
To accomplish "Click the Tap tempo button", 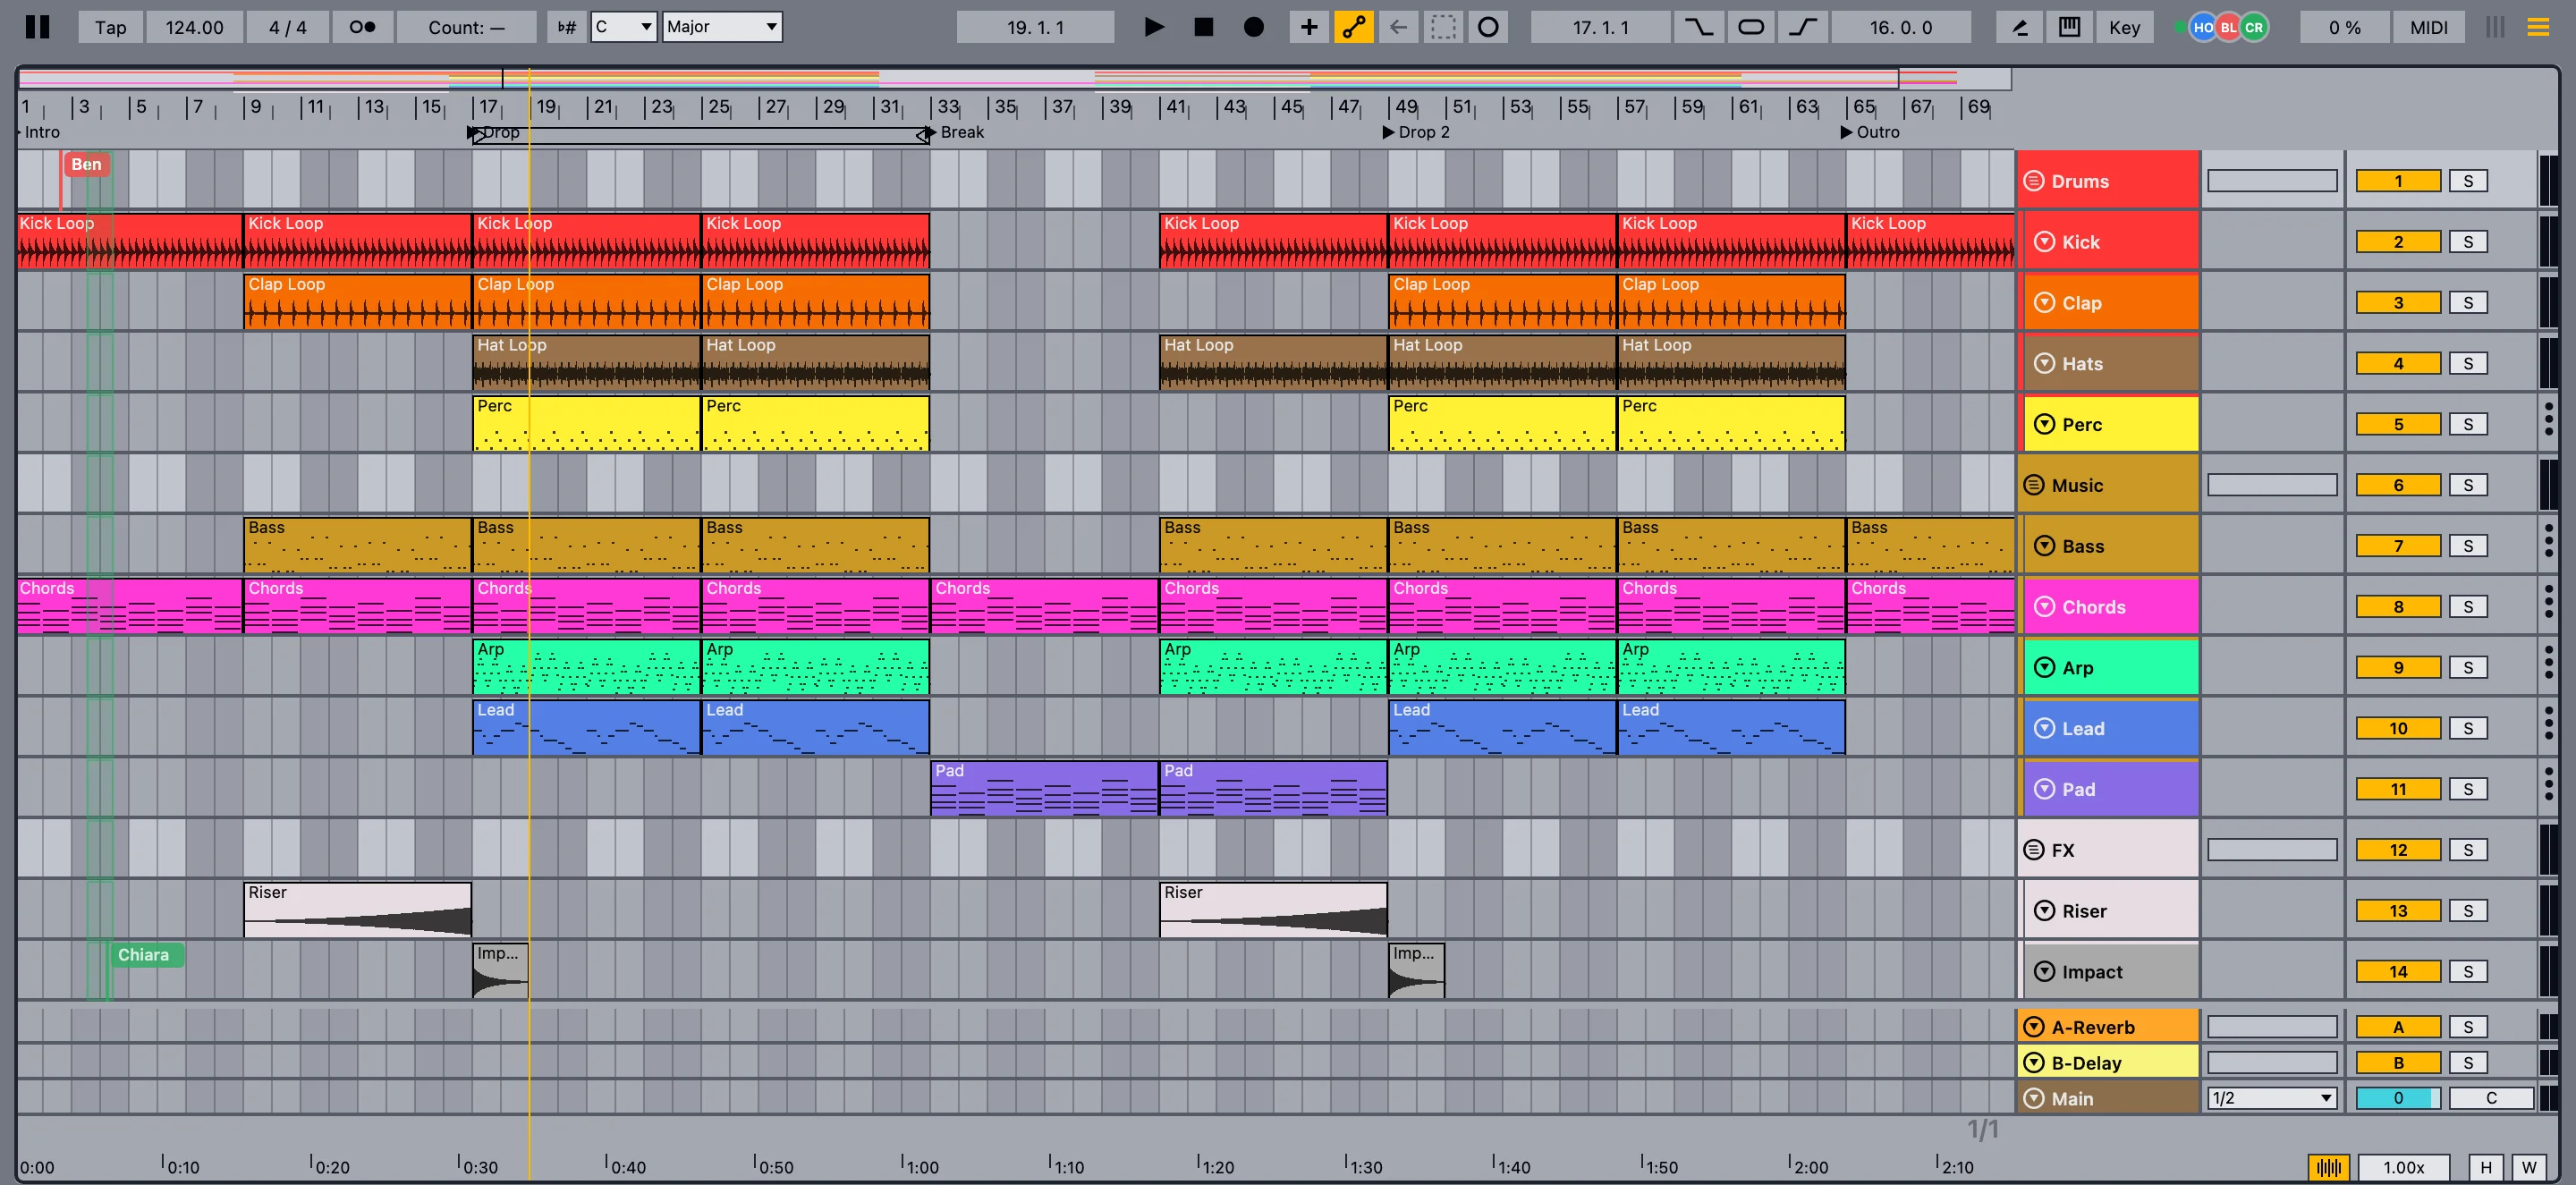I will (x=110, y=27).
